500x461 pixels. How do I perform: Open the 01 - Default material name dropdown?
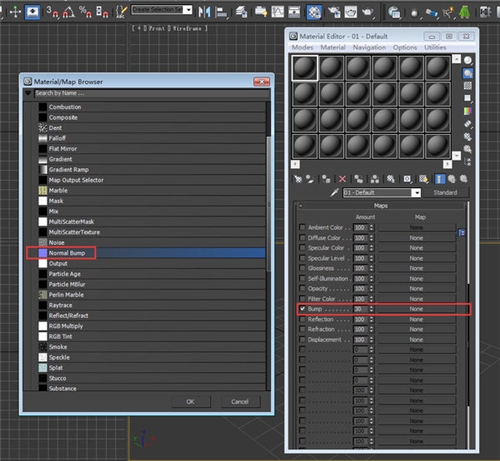coord(416,193)
